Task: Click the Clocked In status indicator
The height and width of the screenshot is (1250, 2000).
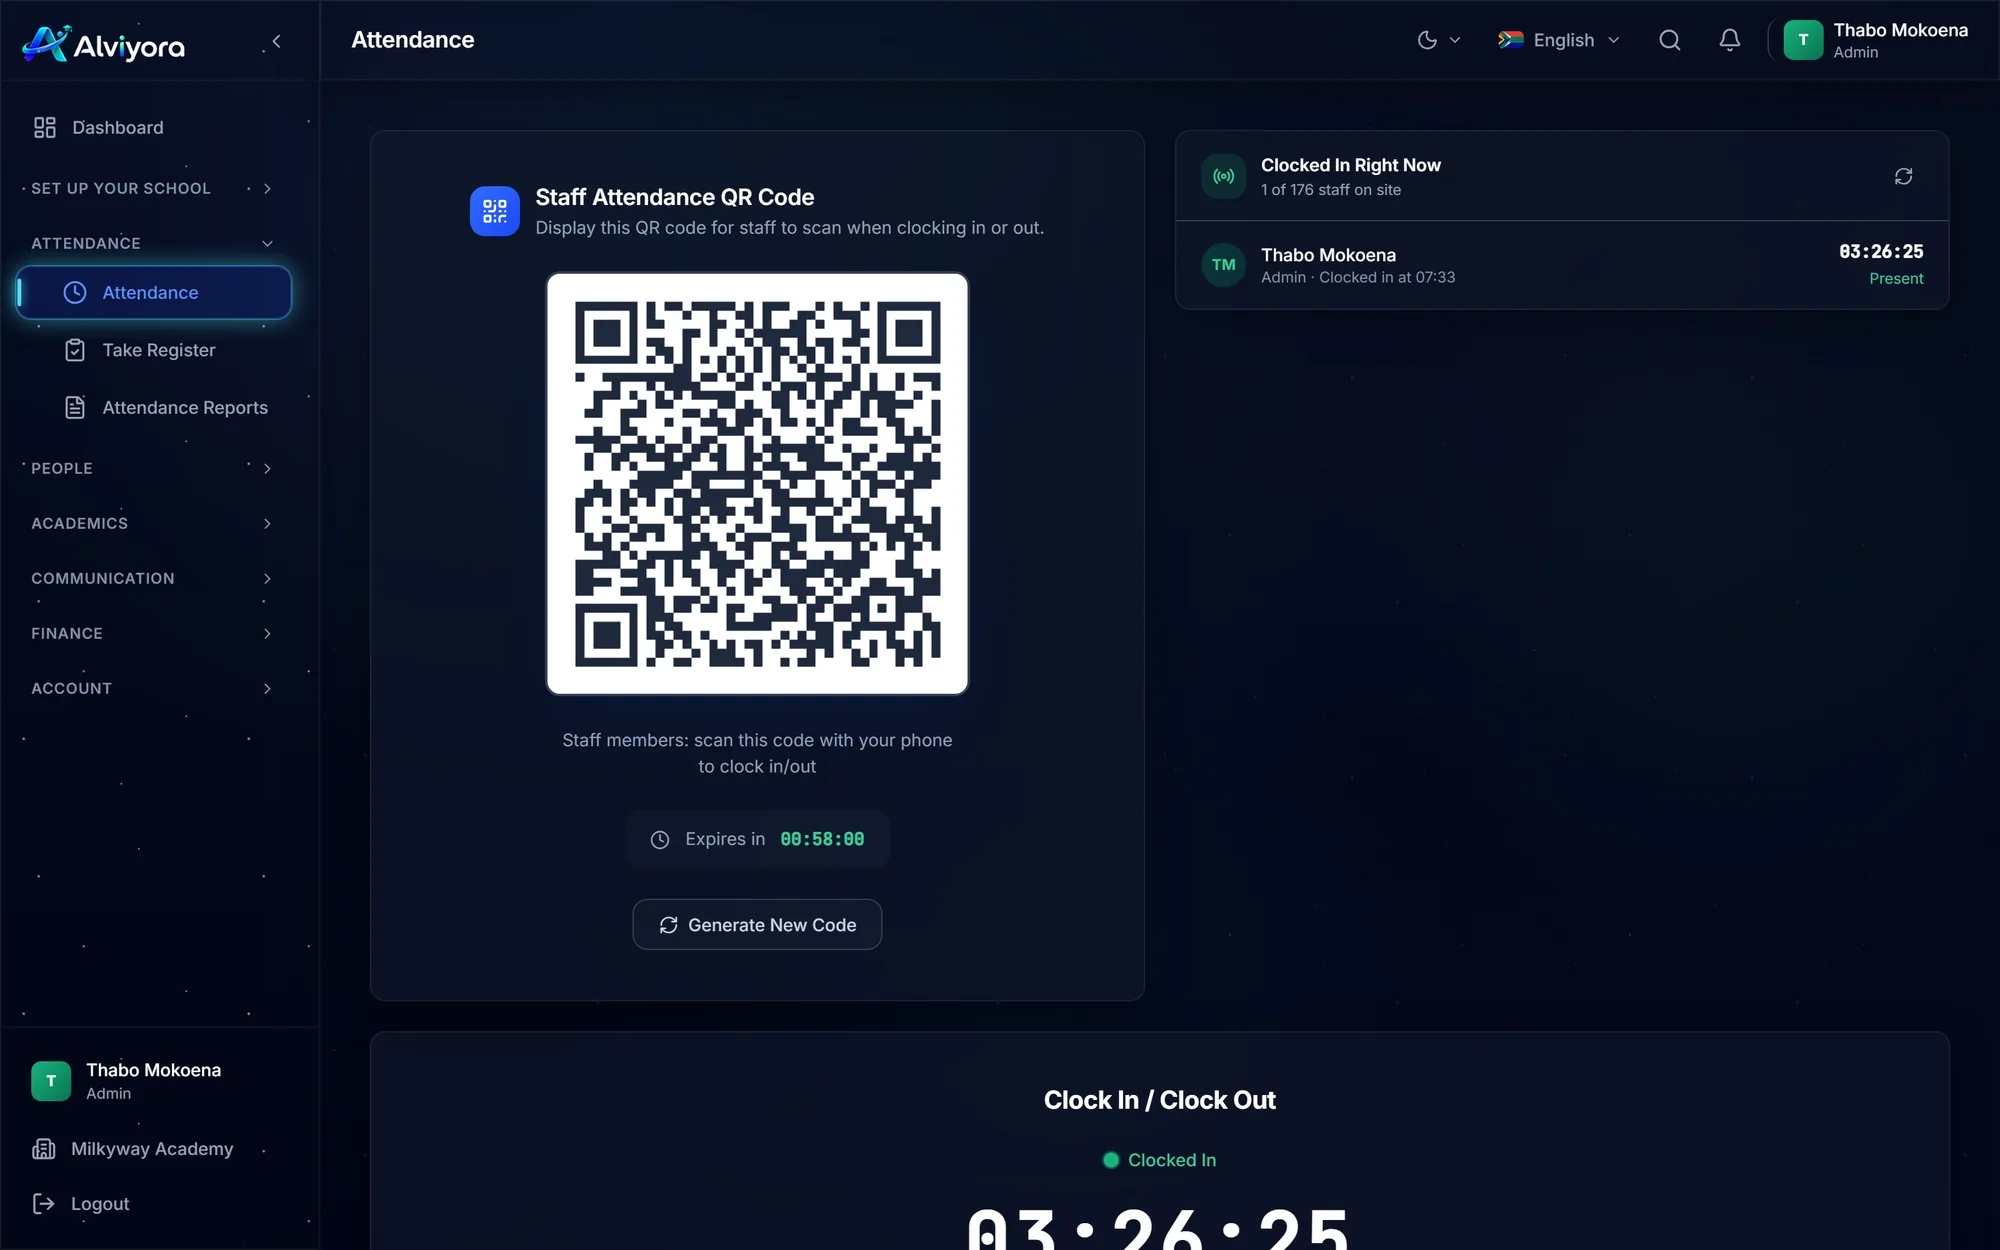Action: point(1159,1160)
